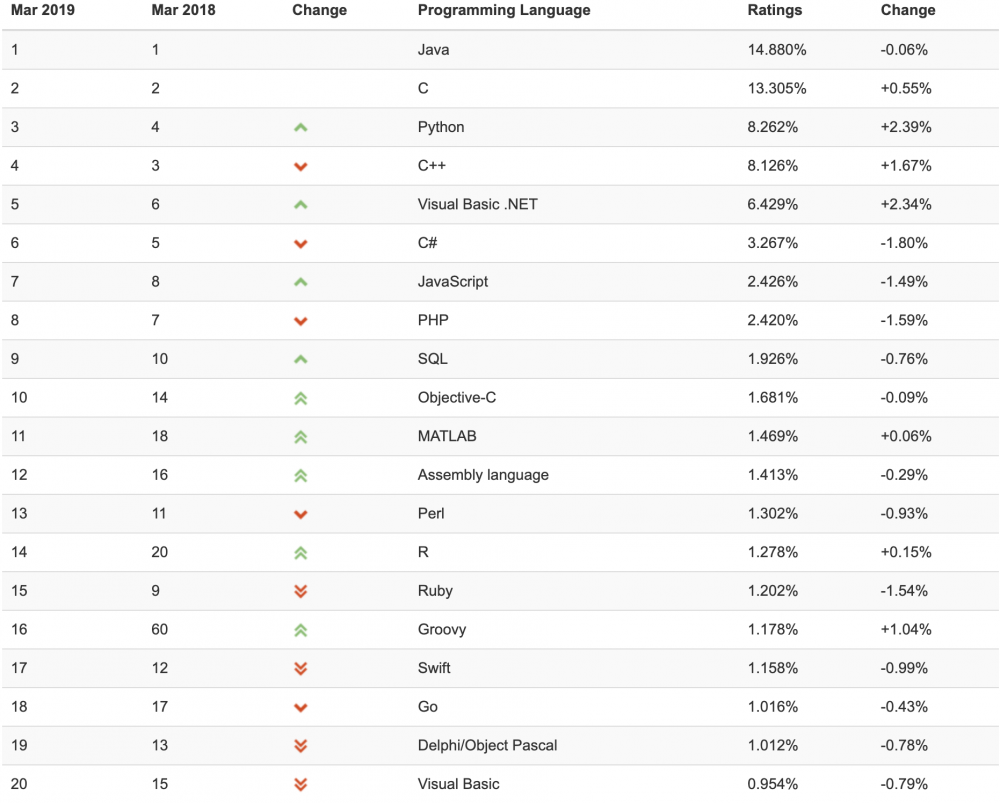Click the Mar 2019 column header

(44, 10)
